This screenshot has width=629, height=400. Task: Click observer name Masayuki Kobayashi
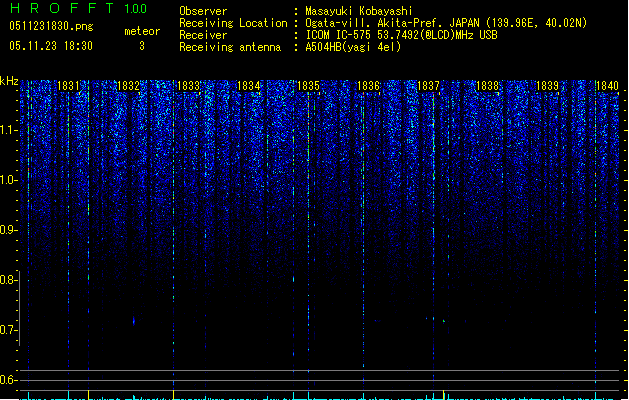click(x=359, y=11)
